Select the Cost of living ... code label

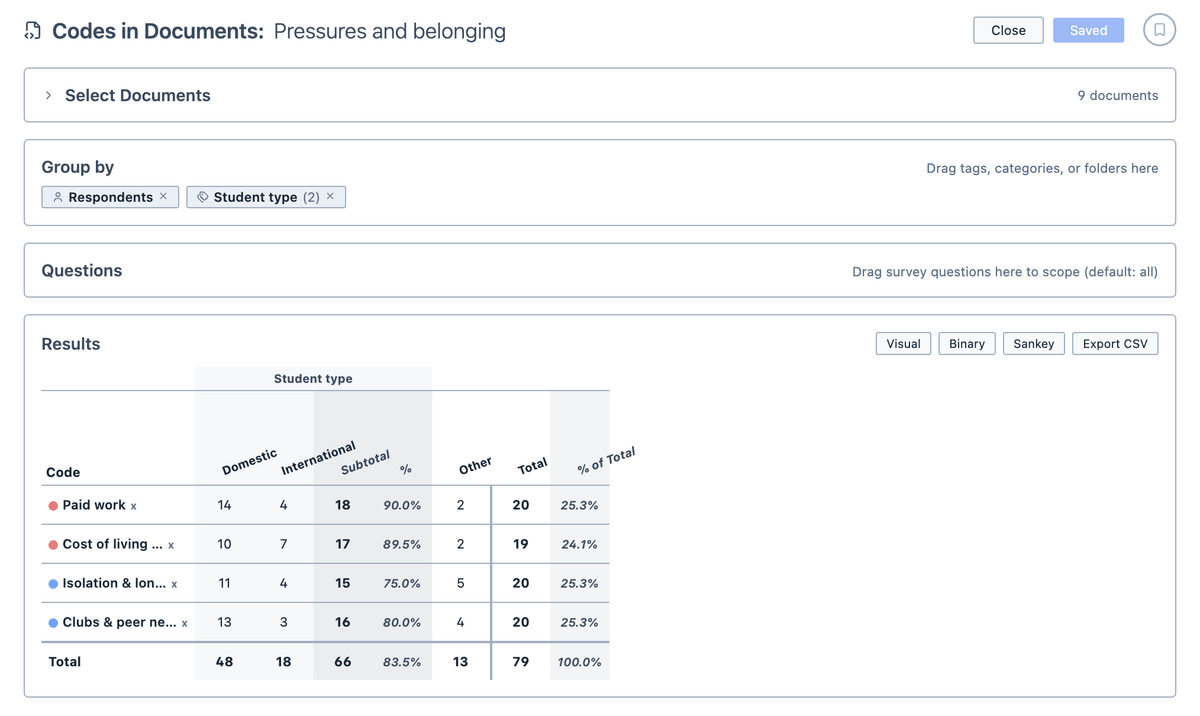112,544
